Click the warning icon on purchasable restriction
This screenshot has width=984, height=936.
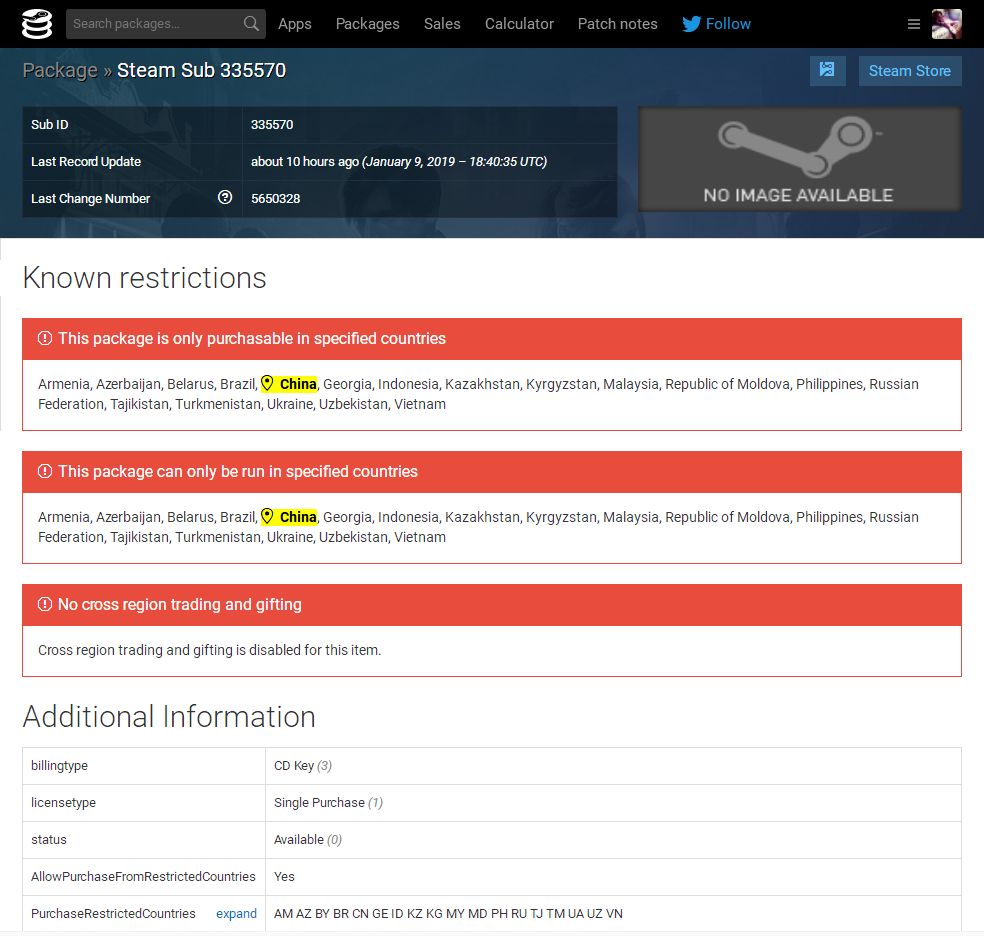[45, 338]
